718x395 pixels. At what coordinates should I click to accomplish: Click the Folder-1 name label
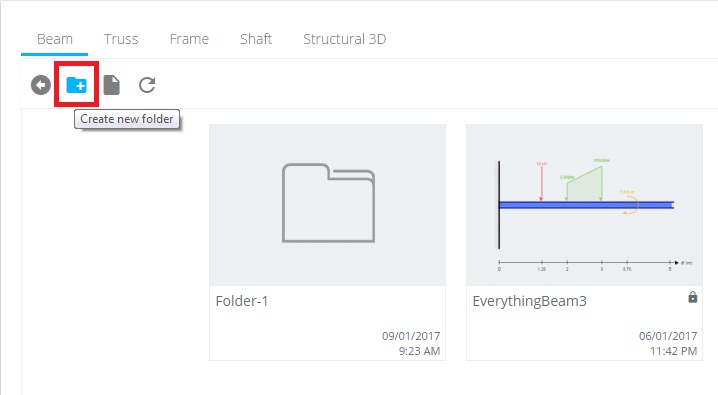point(242,301)
